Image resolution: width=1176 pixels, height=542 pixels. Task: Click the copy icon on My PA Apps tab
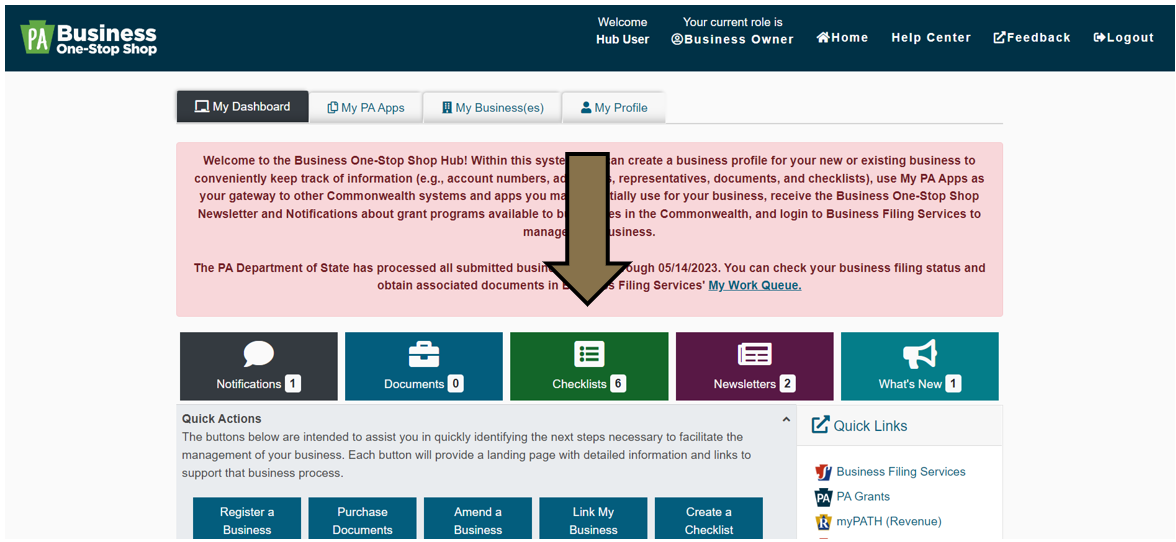333,107
